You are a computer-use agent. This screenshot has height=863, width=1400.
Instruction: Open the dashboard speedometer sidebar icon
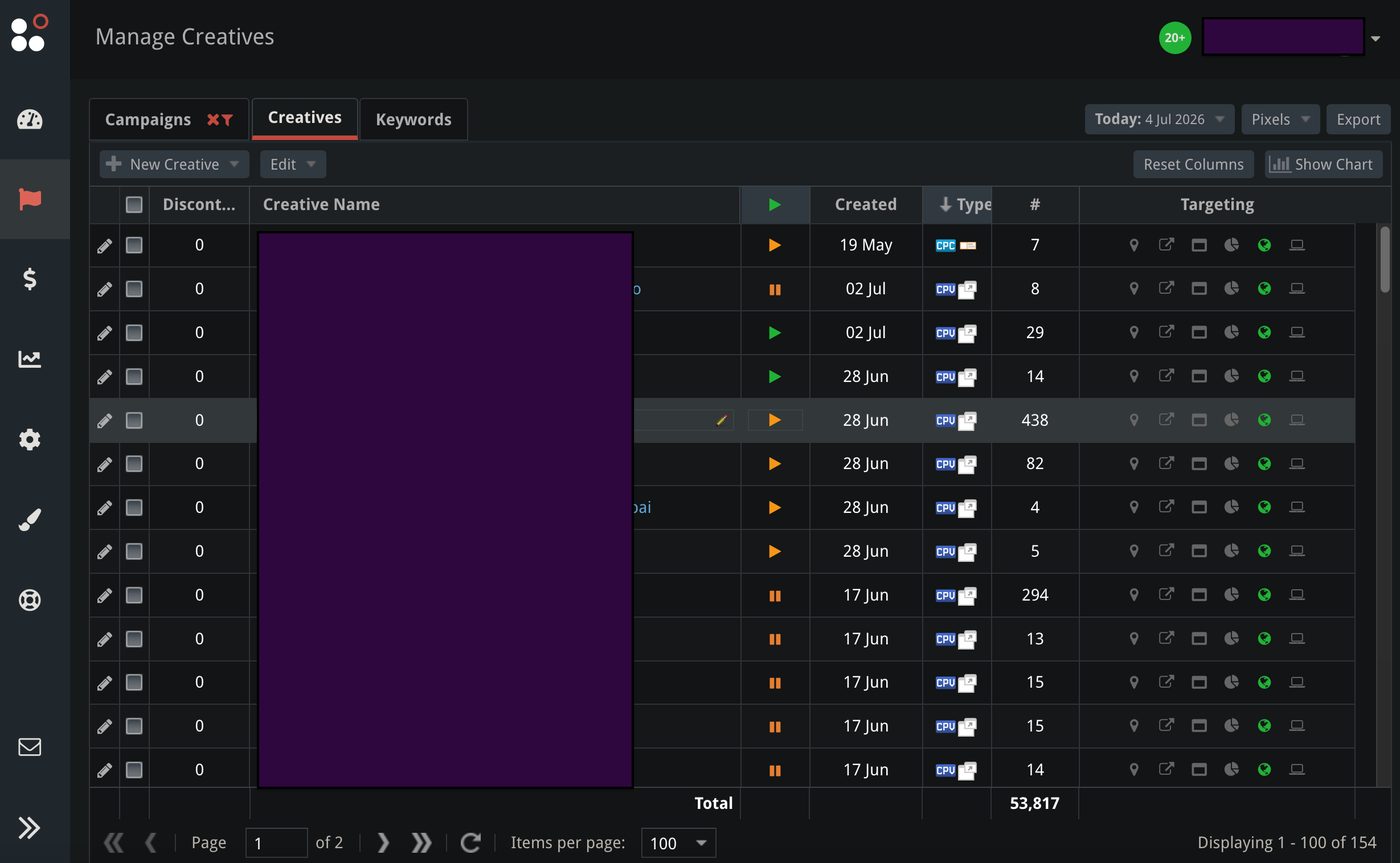click(x=30, y=120)
